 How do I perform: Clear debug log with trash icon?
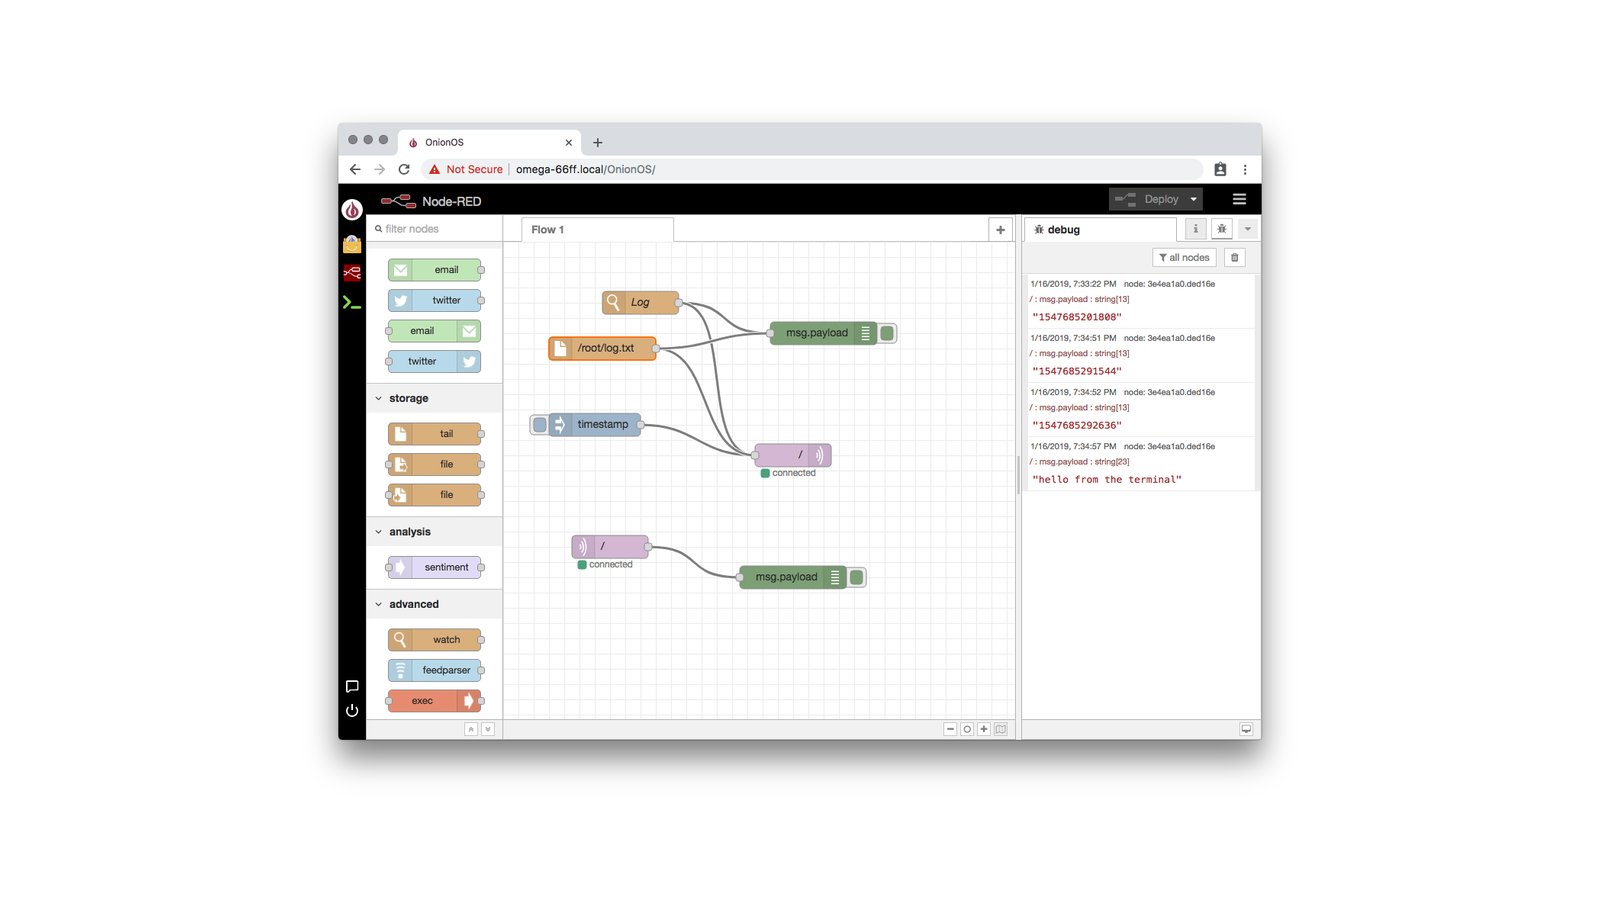[1235, 257]
